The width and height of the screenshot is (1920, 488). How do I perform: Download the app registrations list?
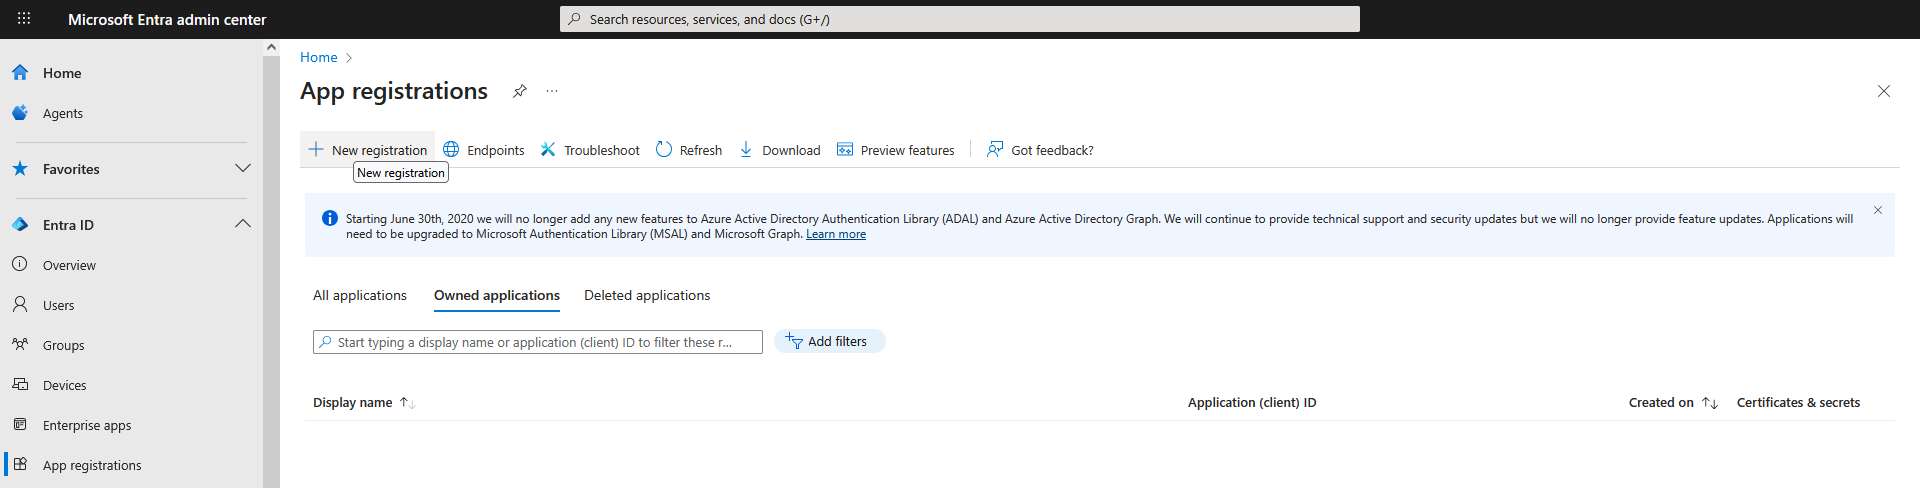click(x=779, y=150)
